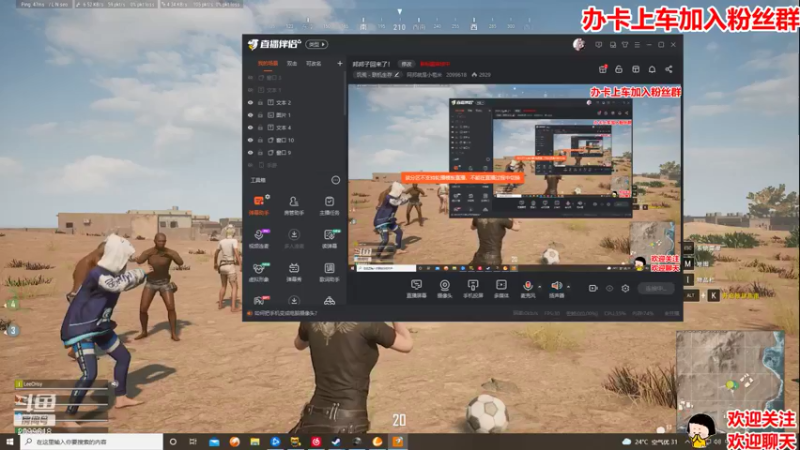800x450 pixels.
Task: Switch to the 我的场景 scene tab
Action: click(268, 64)
